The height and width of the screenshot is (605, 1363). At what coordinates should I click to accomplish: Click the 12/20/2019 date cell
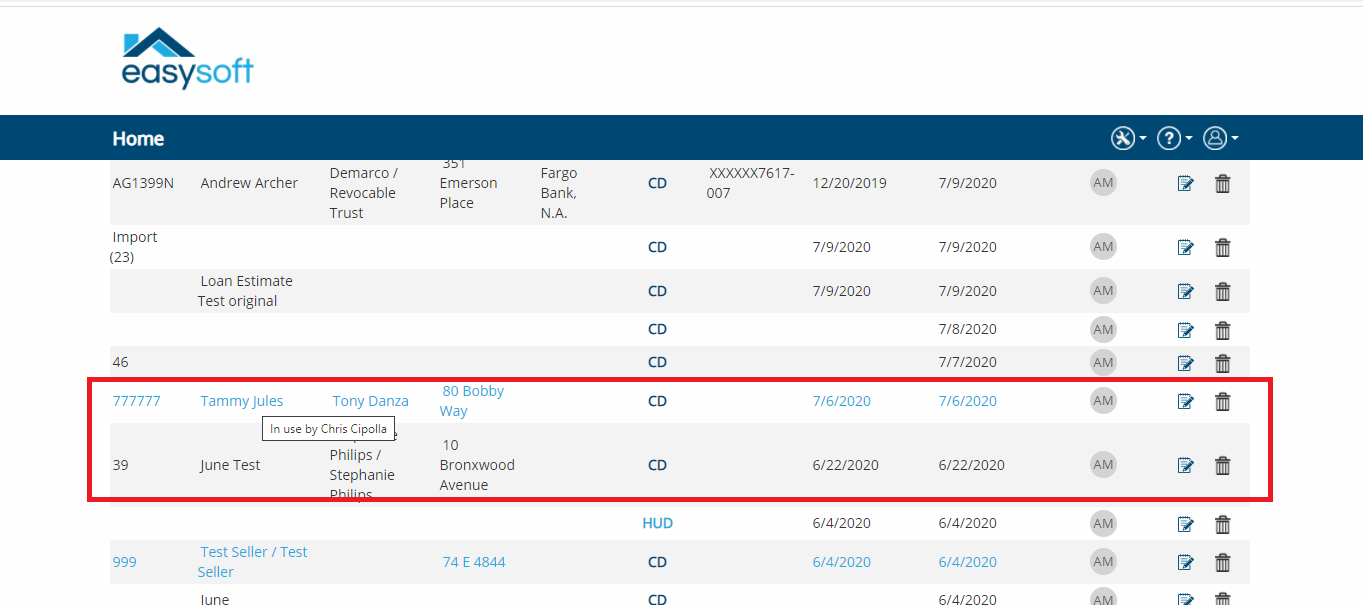[x=849, y=183]
